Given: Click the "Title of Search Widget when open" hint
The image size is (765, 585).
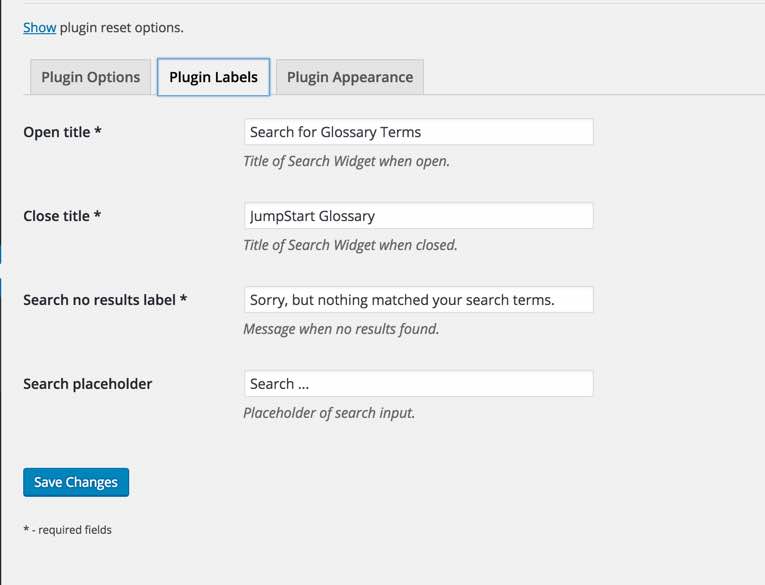Looking at the screenshot, I should (346, 161).
